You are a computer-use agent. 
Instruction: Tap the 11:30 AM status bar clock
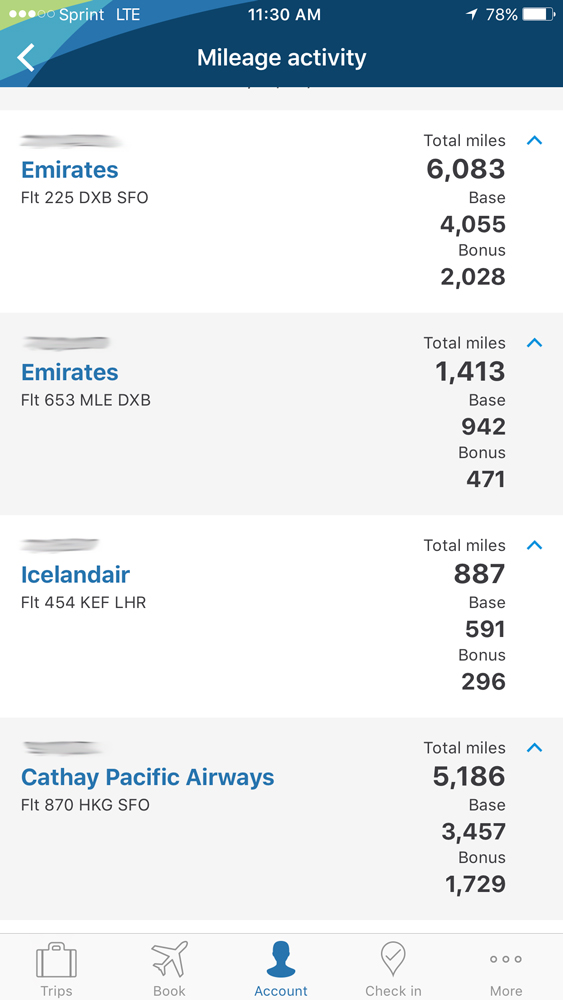coord(284,15)
